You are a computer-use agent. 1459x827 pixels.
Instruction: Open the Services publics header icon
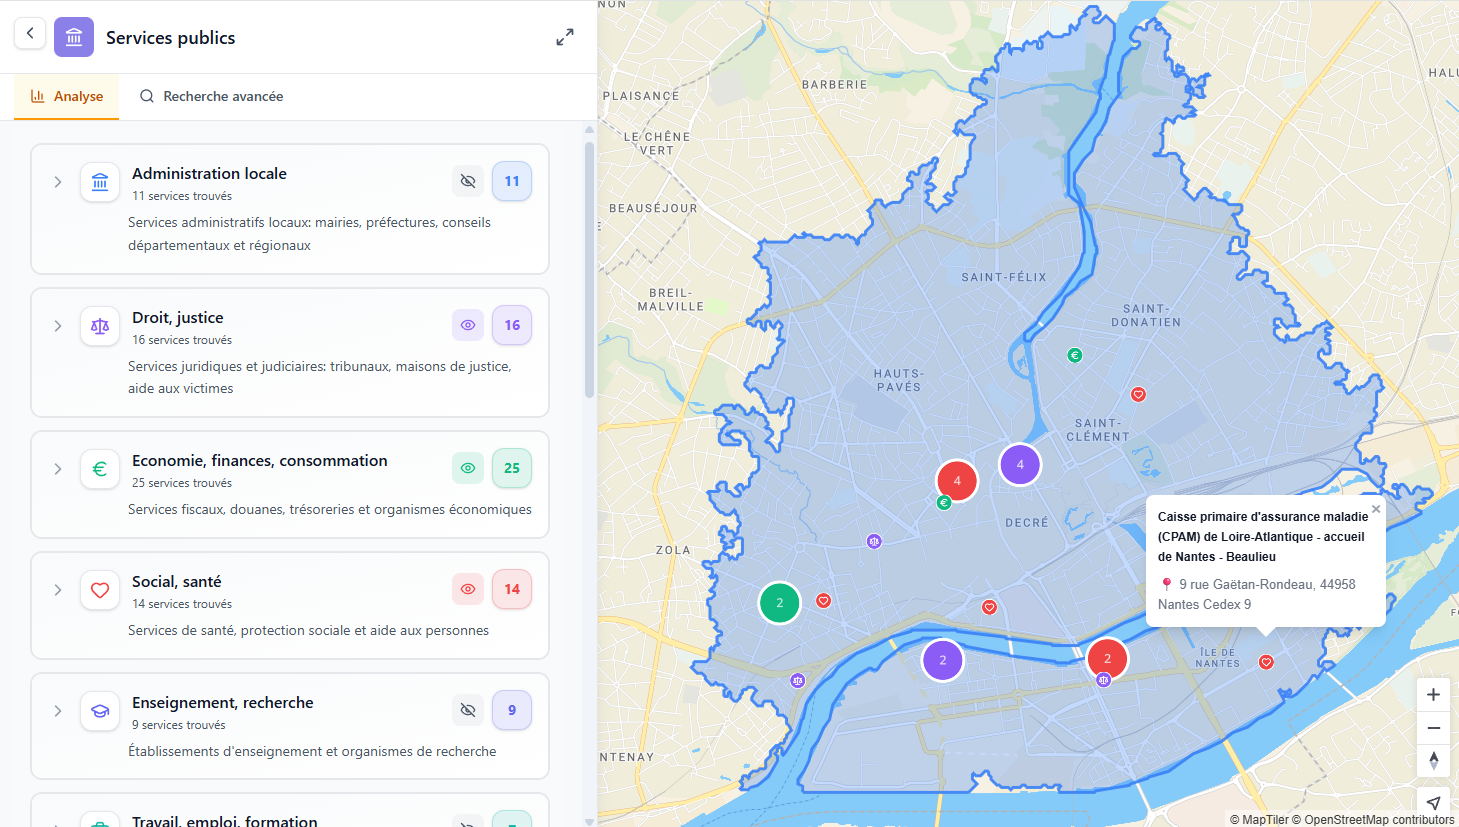73,36
